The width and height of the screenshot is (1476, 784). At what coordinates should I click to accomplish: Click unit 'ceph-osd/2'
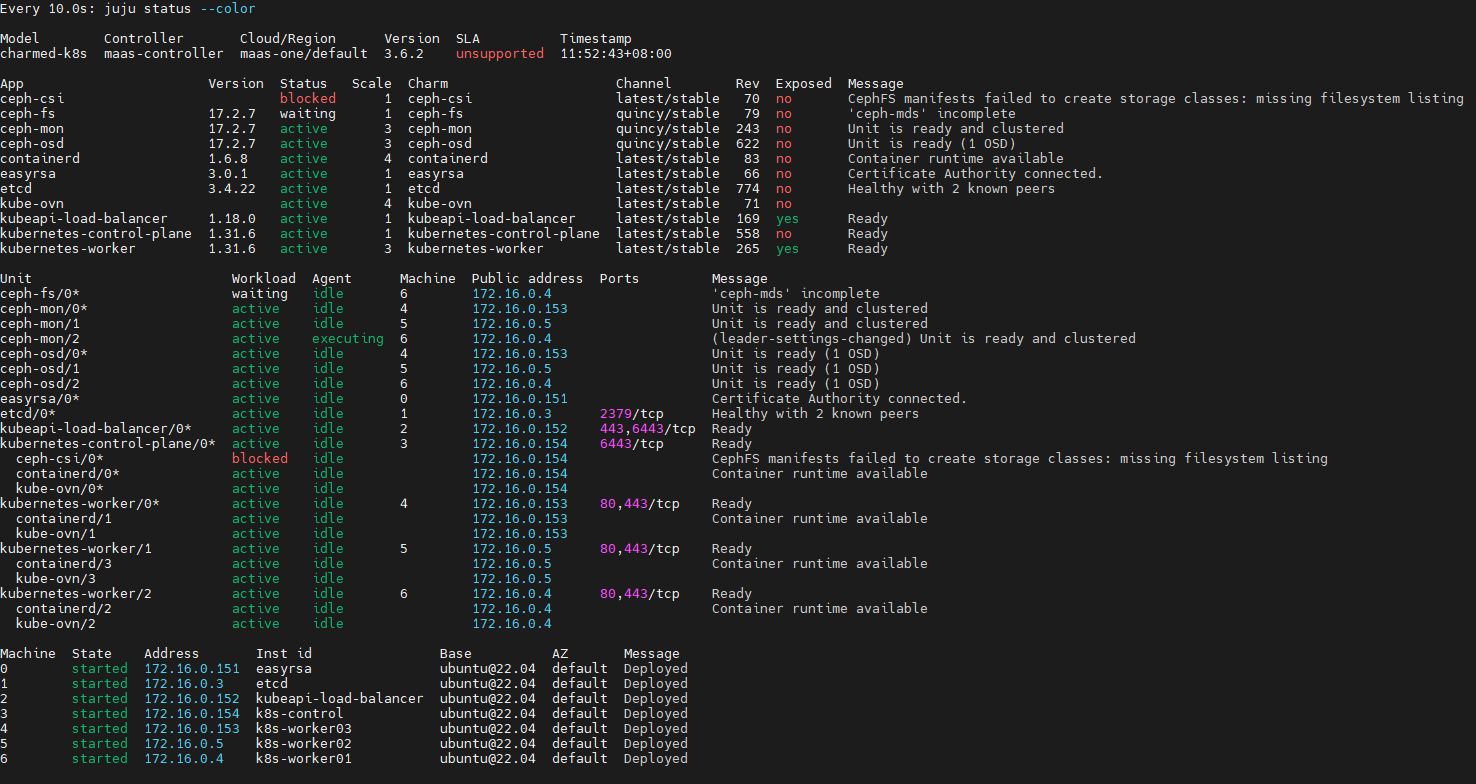[40, 384]
